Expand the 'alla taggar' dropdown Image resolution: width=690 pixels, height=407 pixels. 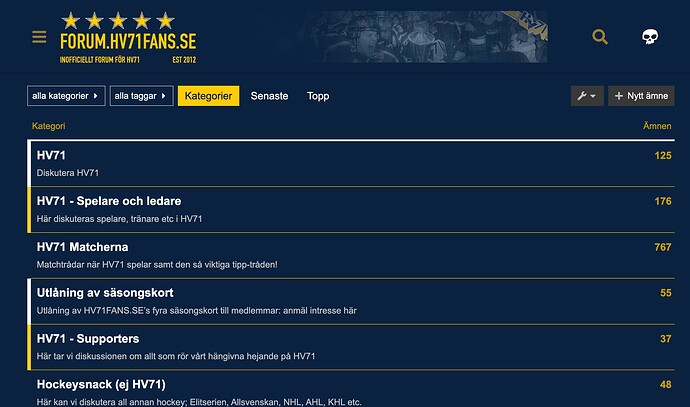click(x=141, y=96)
